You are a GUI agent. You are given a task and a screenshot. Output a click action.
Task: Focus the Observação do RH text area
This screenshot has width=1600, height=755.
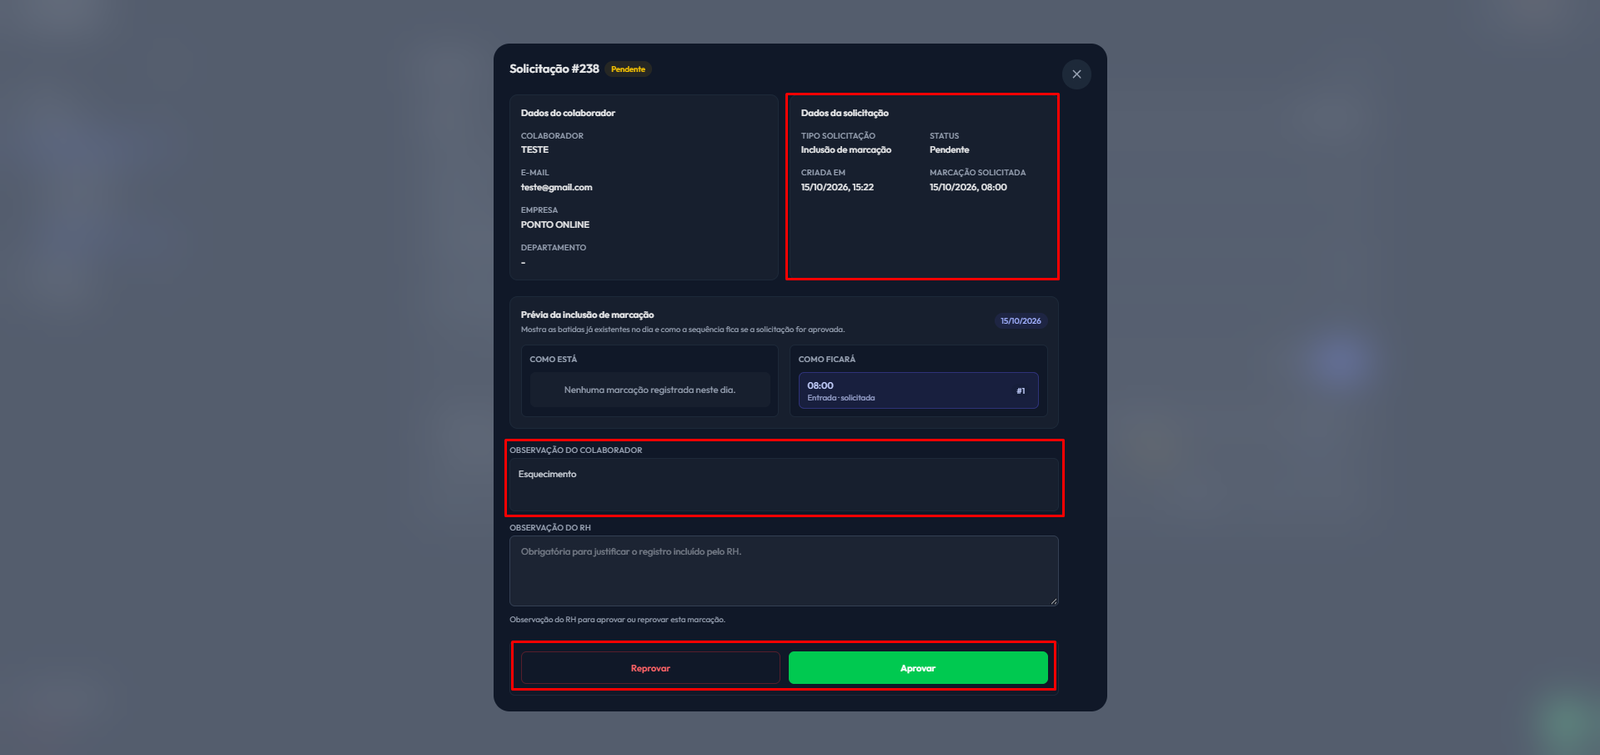tap(784, 571)
